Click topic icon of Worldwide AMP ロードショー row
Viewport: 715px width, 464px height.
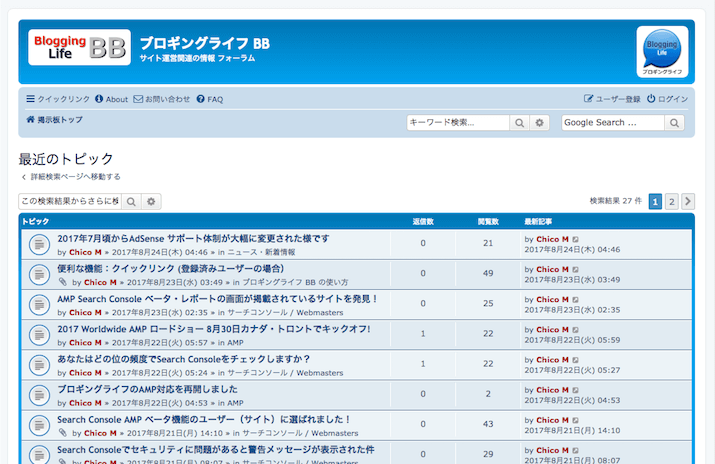click(x=39, y=335)
